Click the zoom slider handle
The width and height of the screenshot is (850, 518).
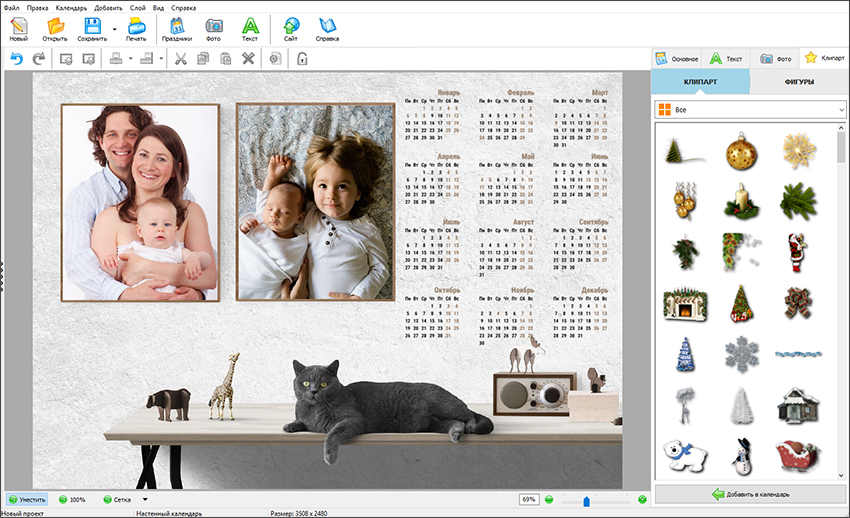click(x=586, y=500)
